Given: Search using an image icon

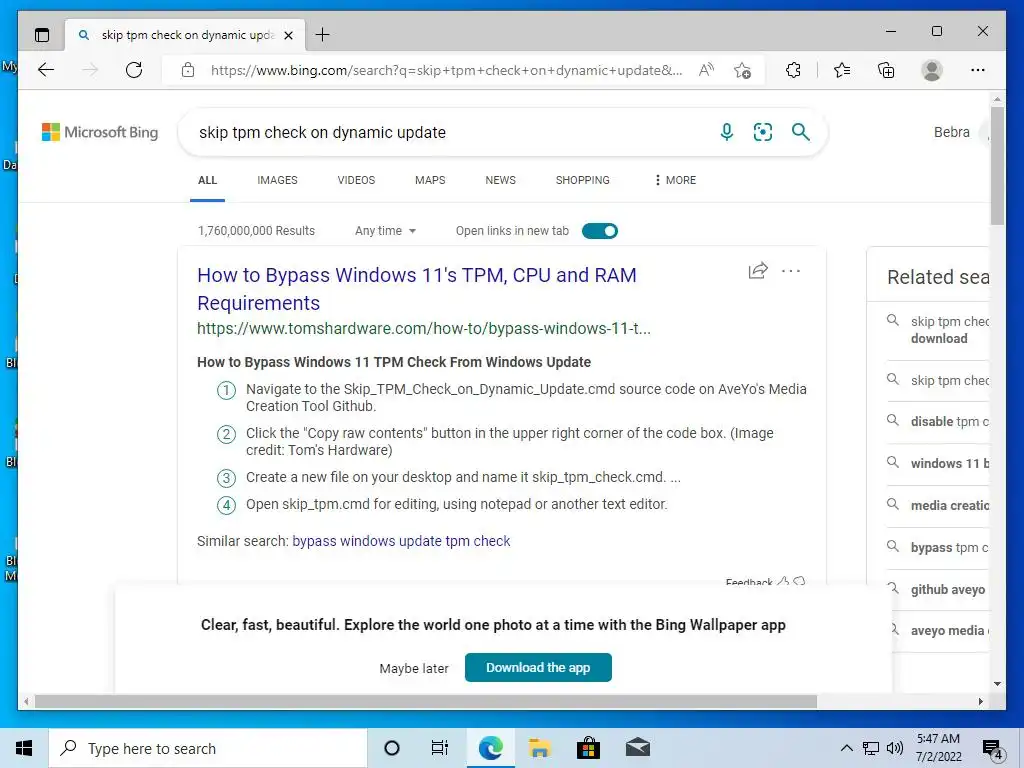Looking at the screenshot, I should 763,132.
